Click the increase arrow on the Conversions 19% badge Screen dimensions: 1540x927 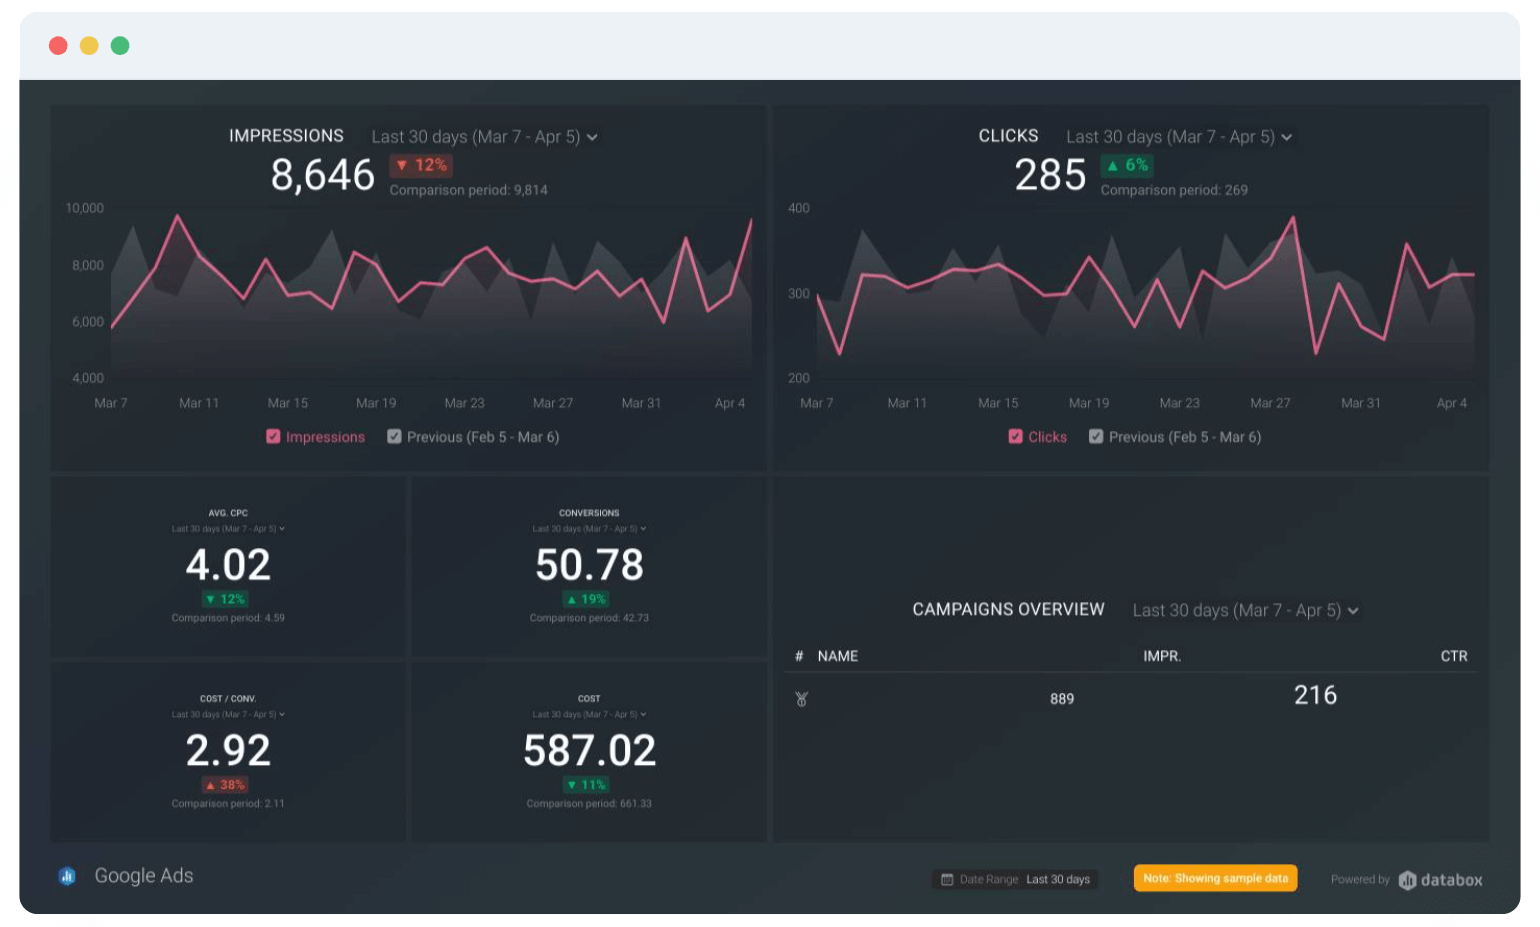coord(573,598)
